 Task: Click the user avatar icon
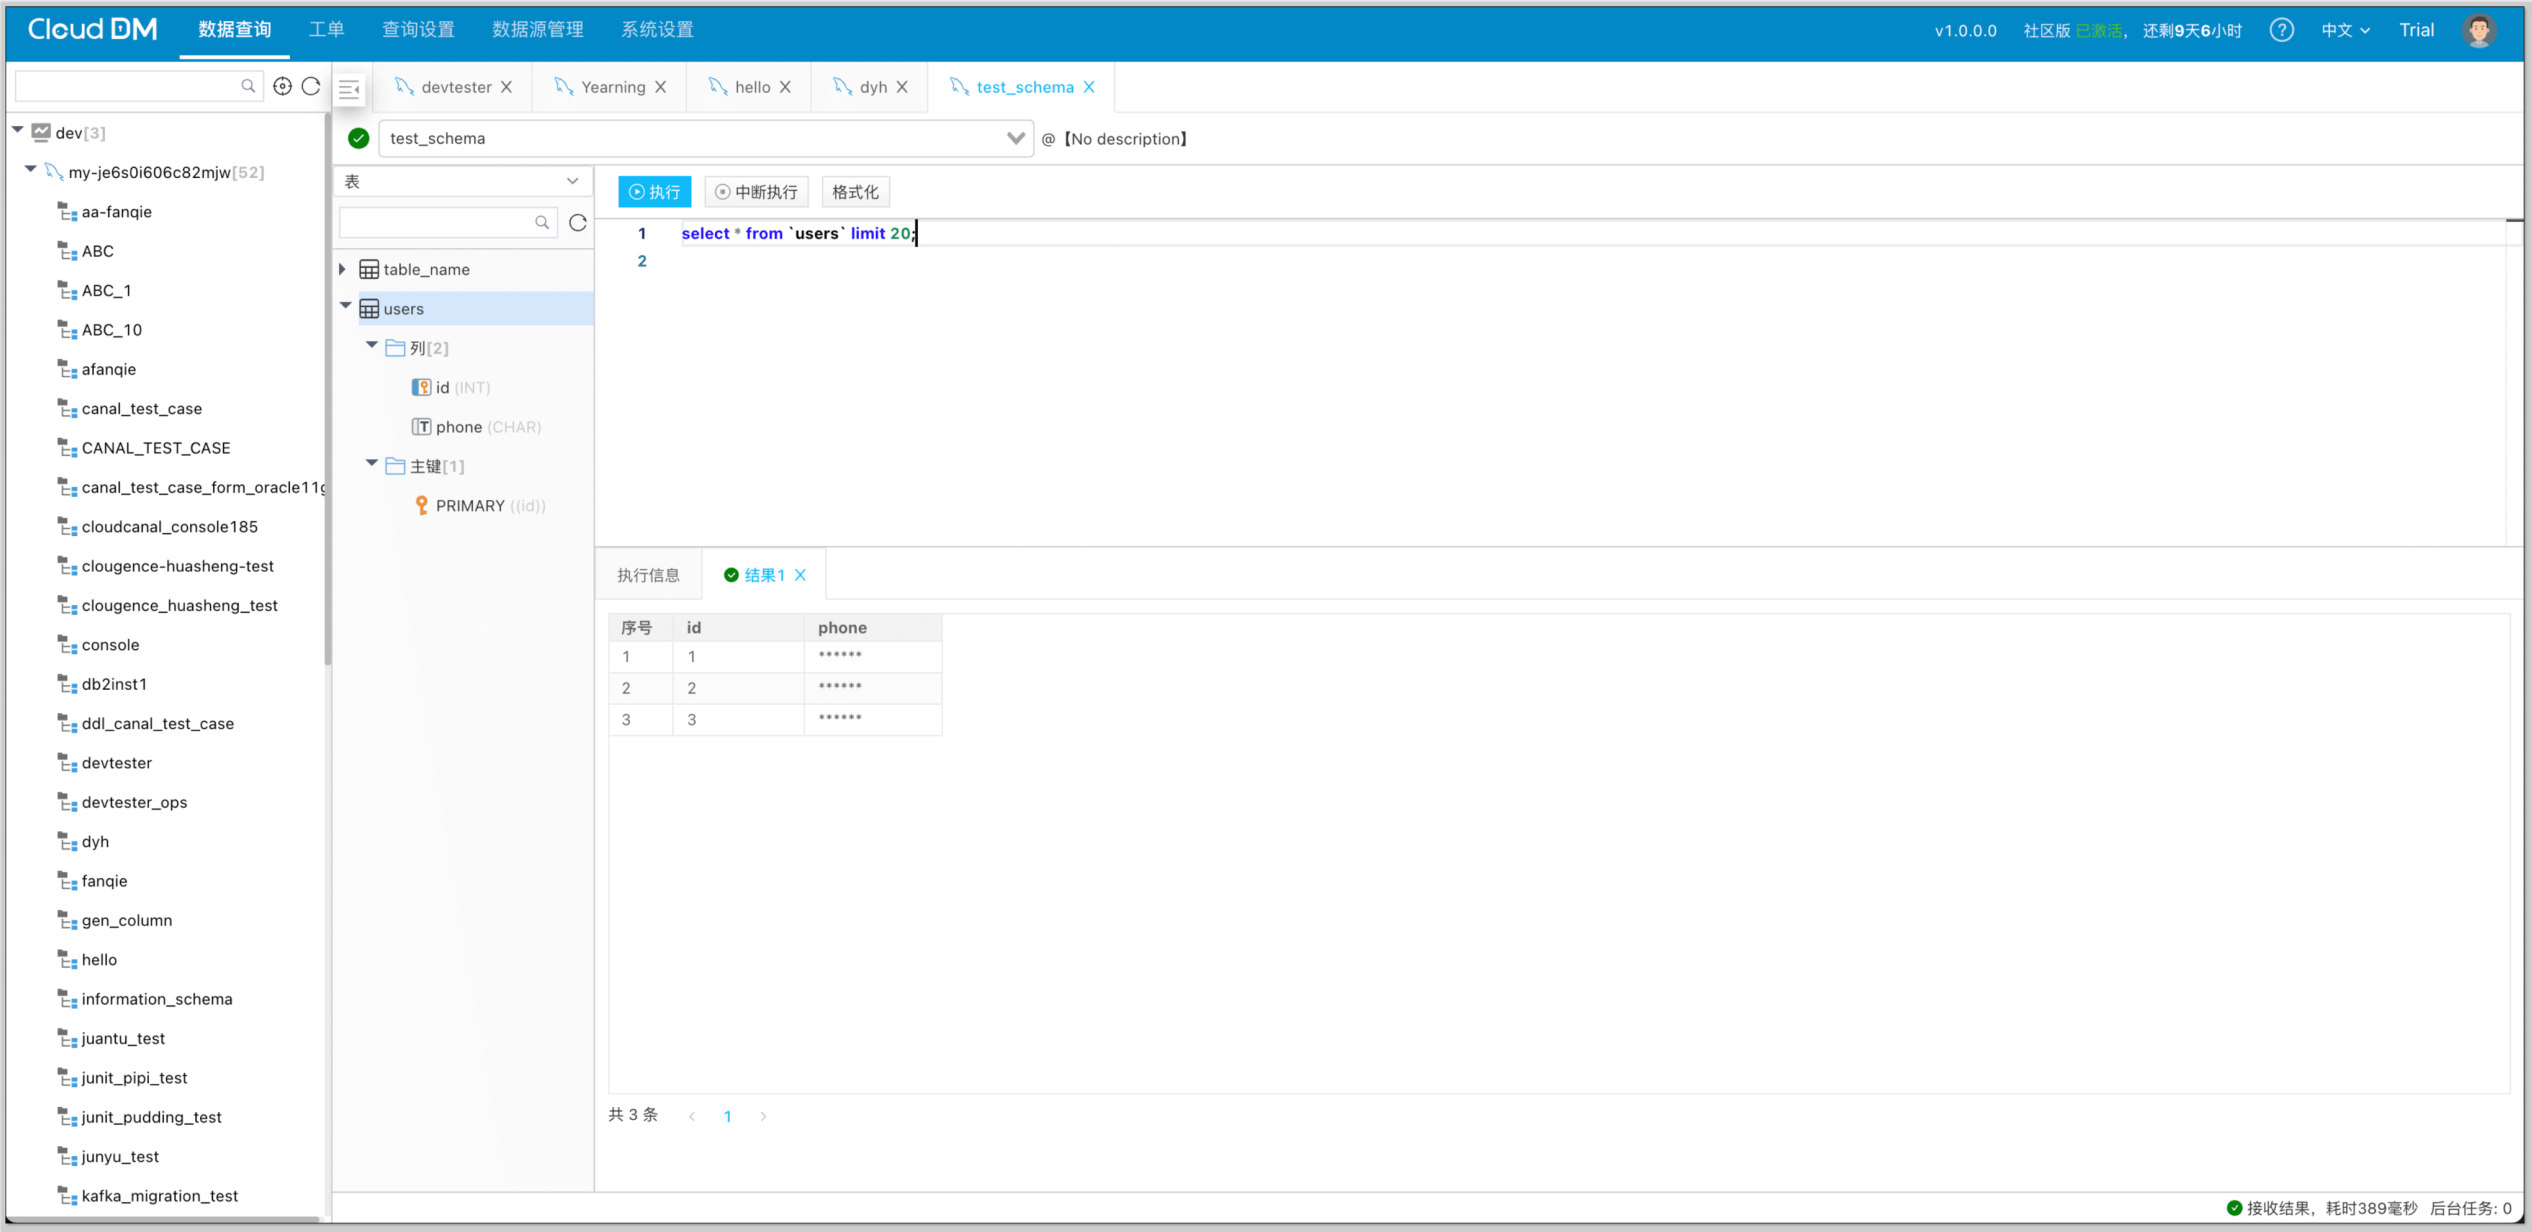2478,30
